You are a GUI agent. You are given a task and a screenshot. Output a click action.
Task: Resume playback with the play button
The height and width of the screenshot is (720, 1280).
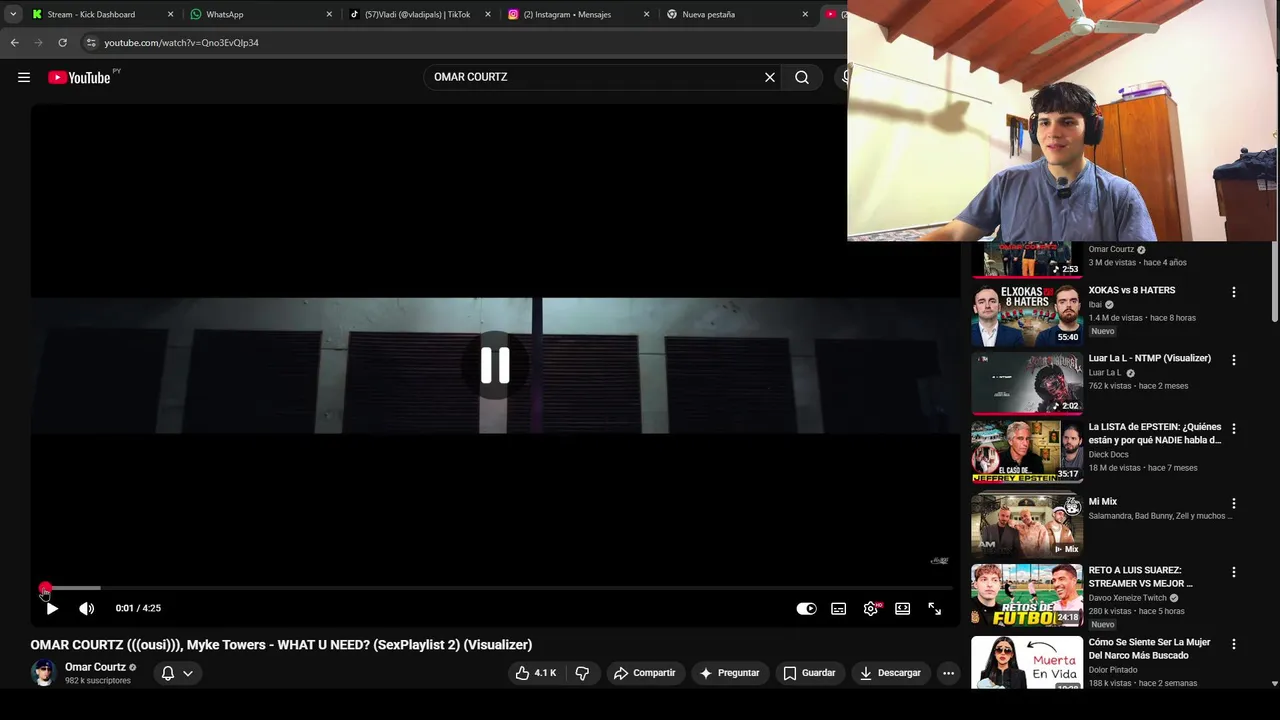click(52, 608)
